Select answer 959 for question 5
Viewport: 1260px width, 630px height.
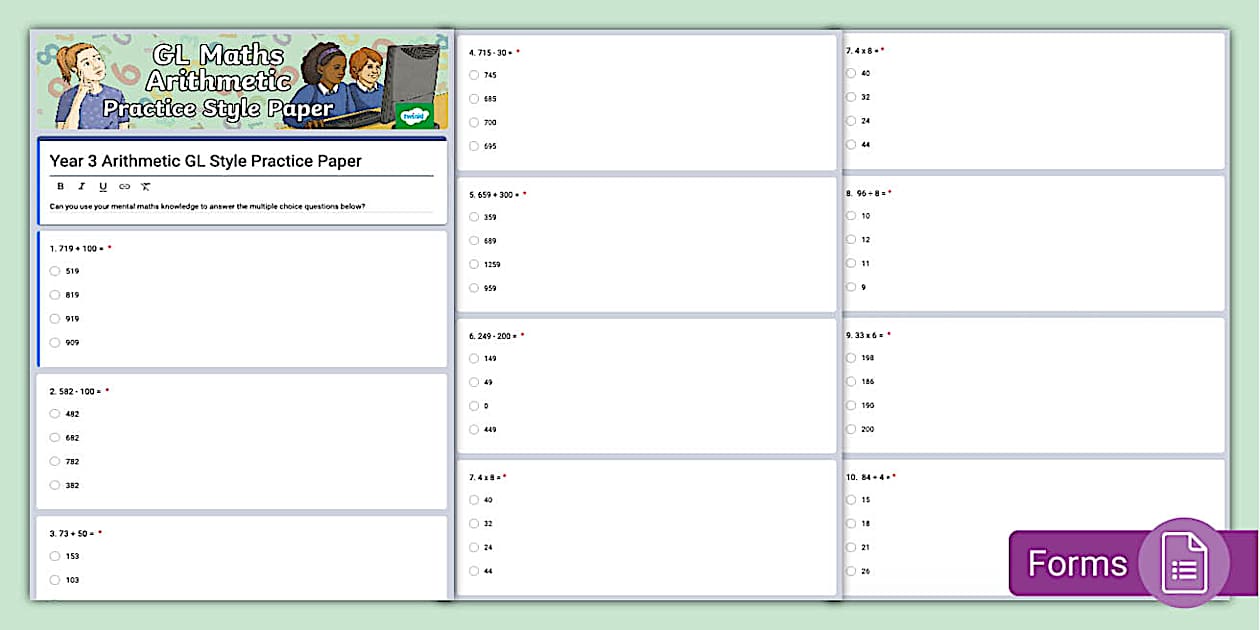point(473,287)
